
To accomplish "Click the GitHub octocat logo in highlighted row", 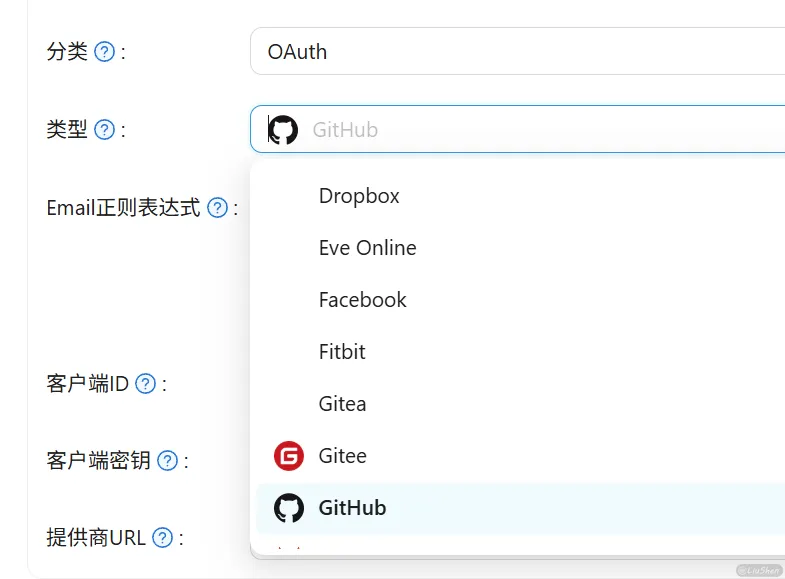I will 289,508.
